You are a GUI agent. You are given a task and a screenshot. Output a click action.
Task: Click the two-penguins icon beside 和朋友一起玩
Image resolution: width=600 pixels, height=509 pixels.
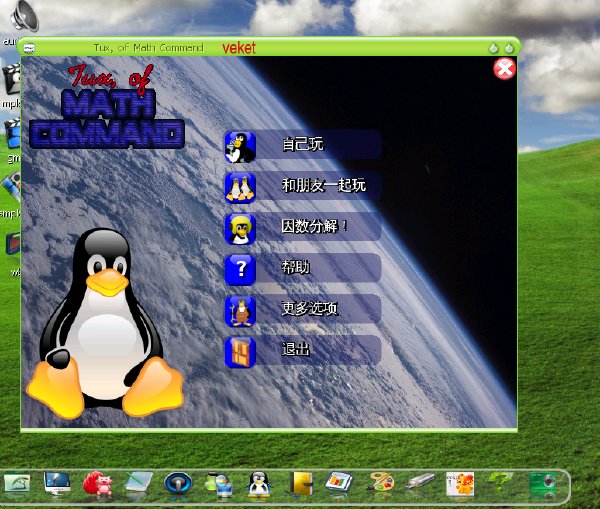point(240,188)
